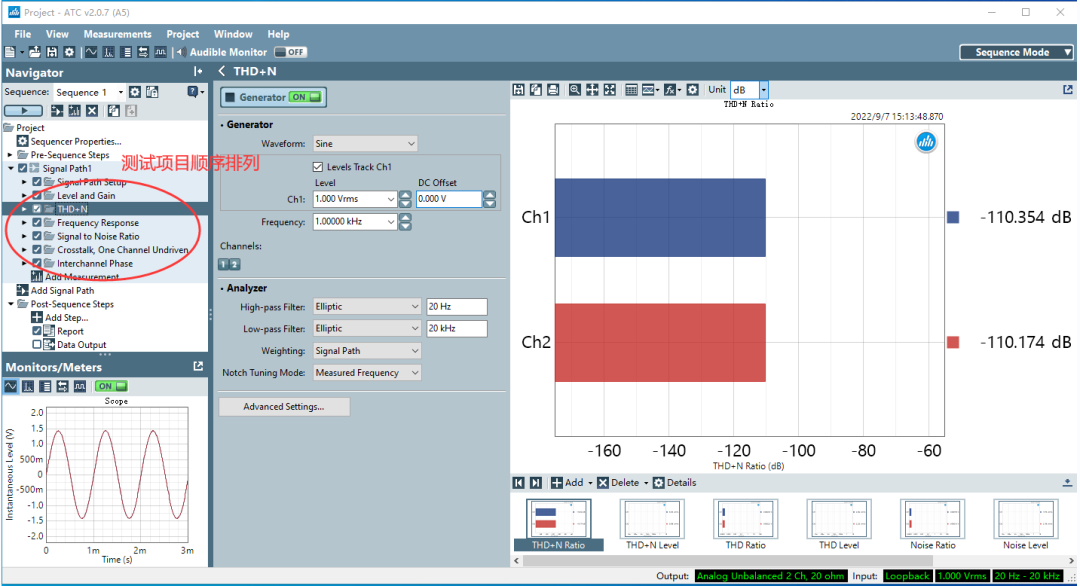The height and width of the screenshot is (586, 1080).
Task: Open the Low-pass Filter Elliptic dropdown
Action: point(366,328)
